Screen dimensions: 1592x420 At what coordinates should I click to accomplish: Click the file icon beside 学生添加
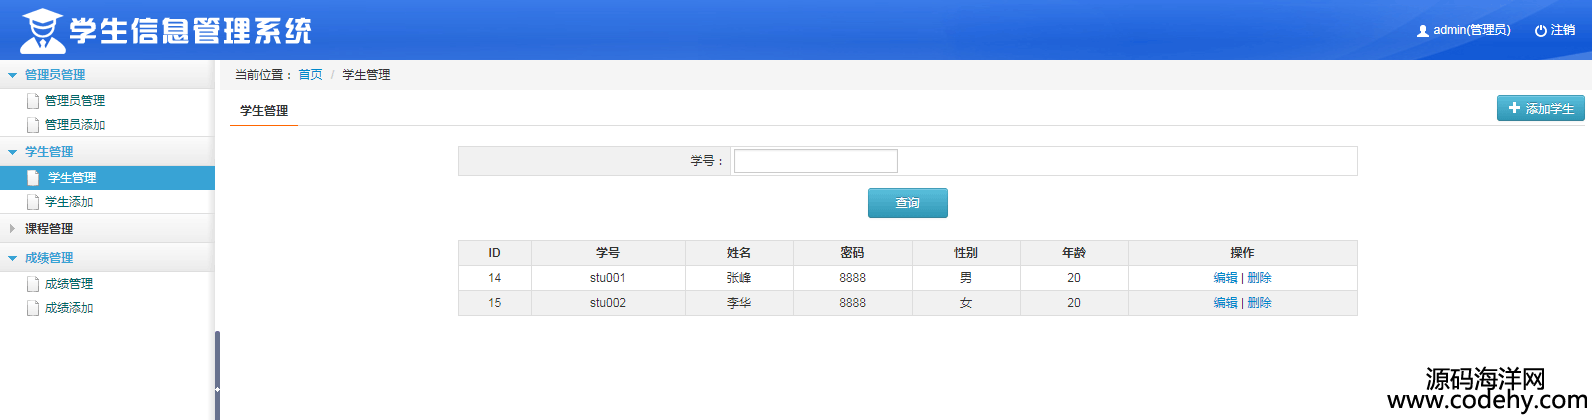click(x=33, y=202)
